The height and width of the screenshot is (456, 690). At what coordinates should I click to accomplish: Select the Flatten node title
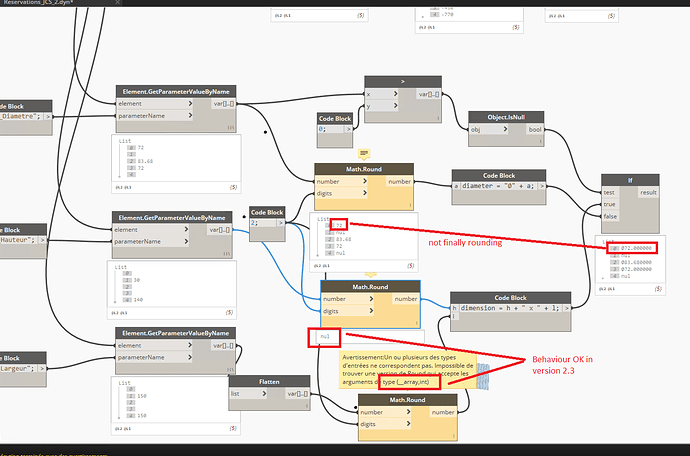269,382
